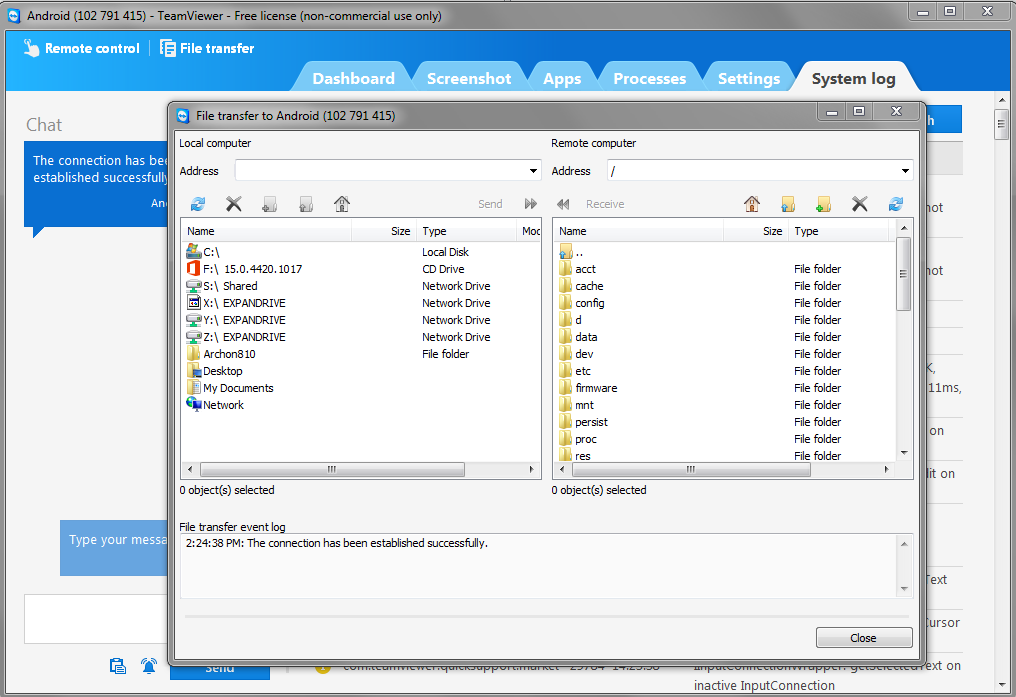Screen dimensions: 1016x697
Task: Toggle chat notification sound bell
Action: point(148,666)
